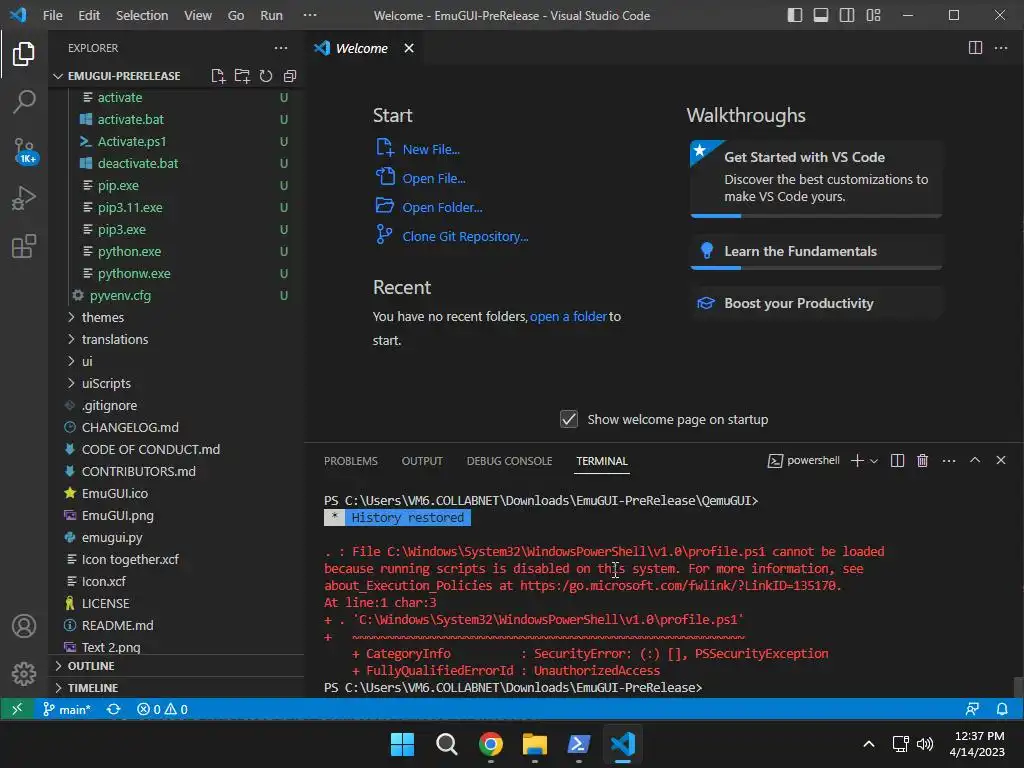The image size is (1024, 768).
Task: Open Get Started with VS Code walkthrough
Action: pos(816,178)
